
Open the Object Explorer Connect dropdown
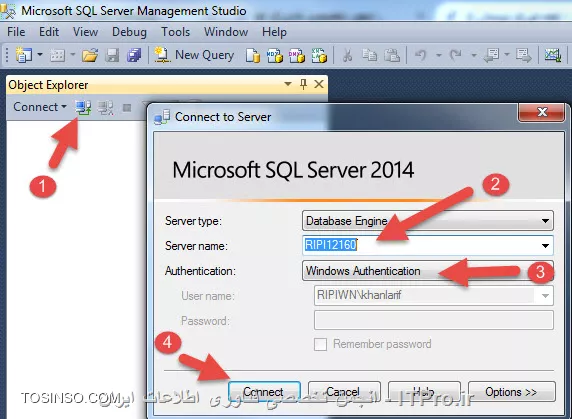[x=40, y=107]
